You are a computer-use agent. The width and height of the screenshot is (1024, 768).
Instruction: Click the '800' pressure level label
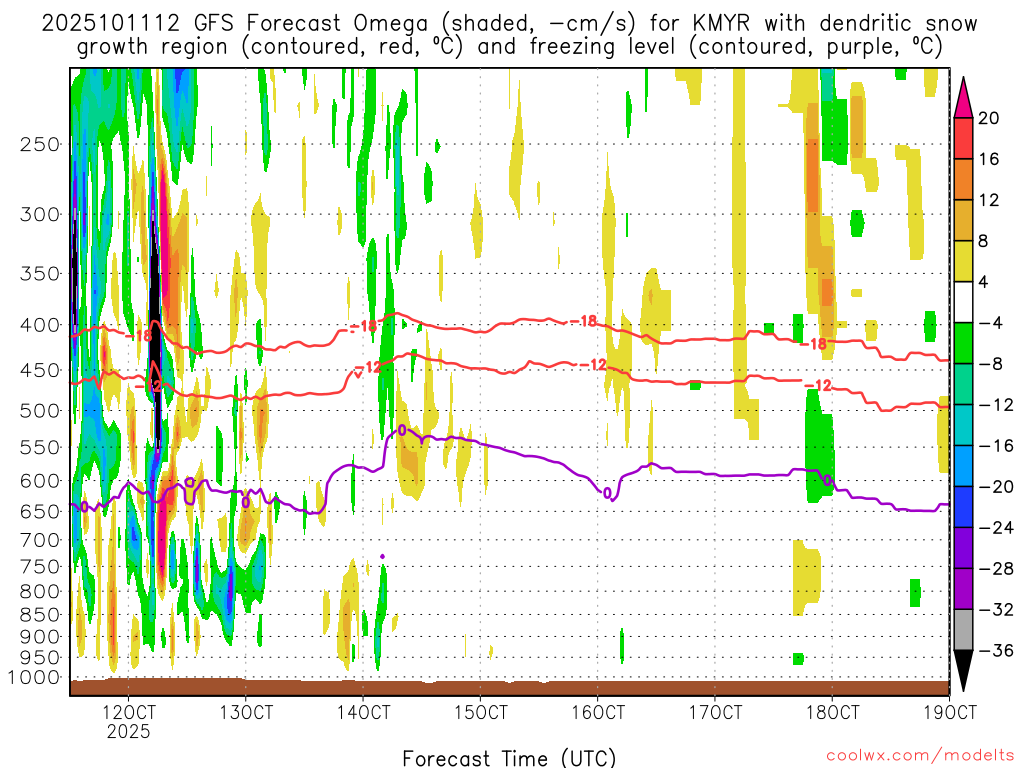tap(40, 592)
